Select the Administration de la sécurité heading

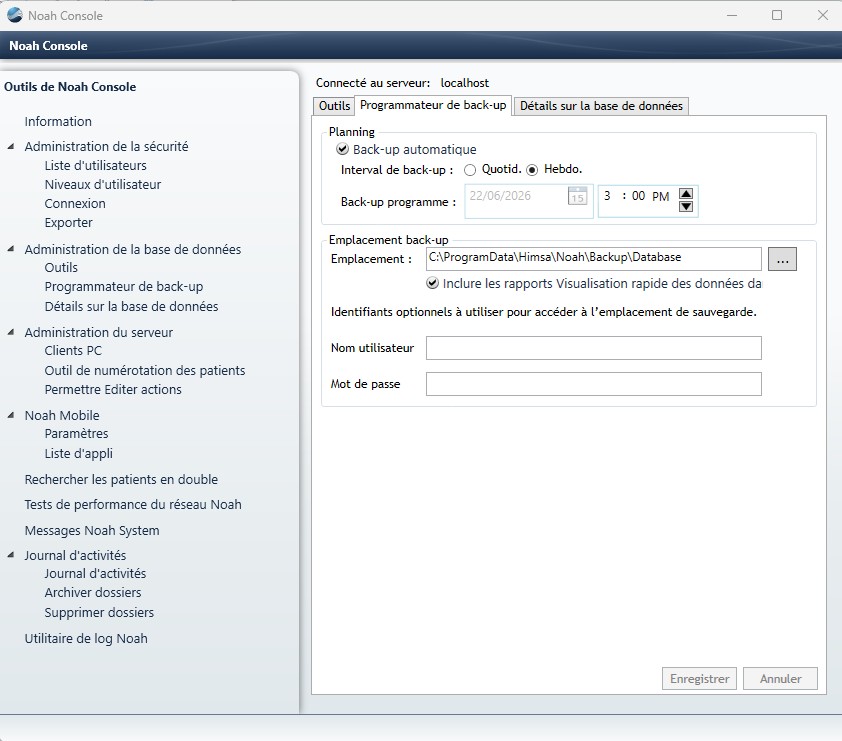click(x=106, y=147)
